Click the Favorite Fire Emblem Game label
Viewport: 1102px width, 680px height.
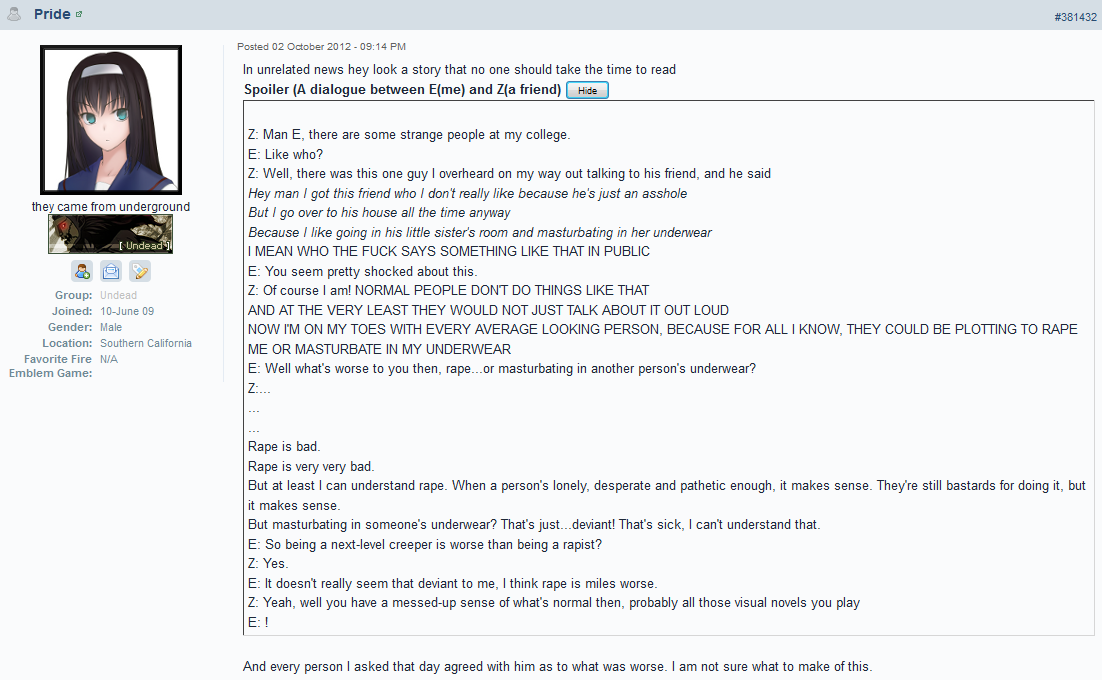[x=51, y=366]
